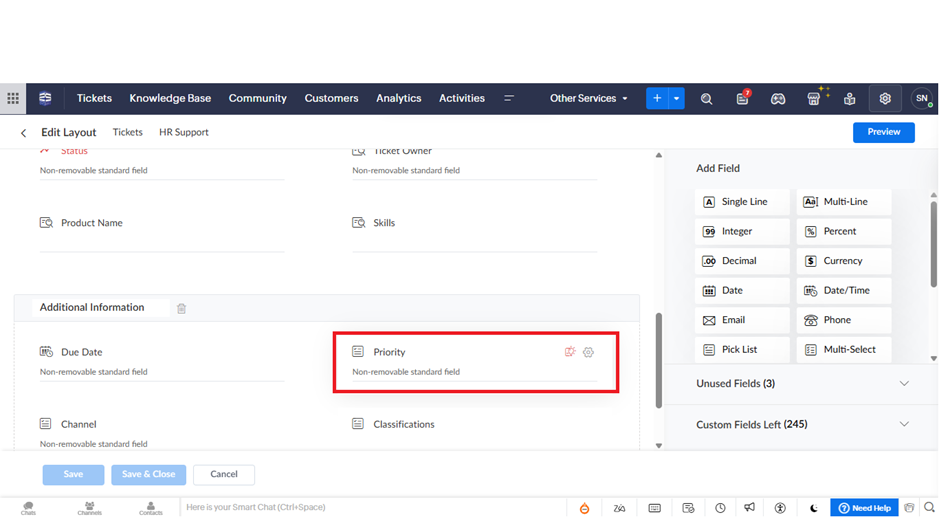Open the Knowledge Base tab

pos(170,99)
